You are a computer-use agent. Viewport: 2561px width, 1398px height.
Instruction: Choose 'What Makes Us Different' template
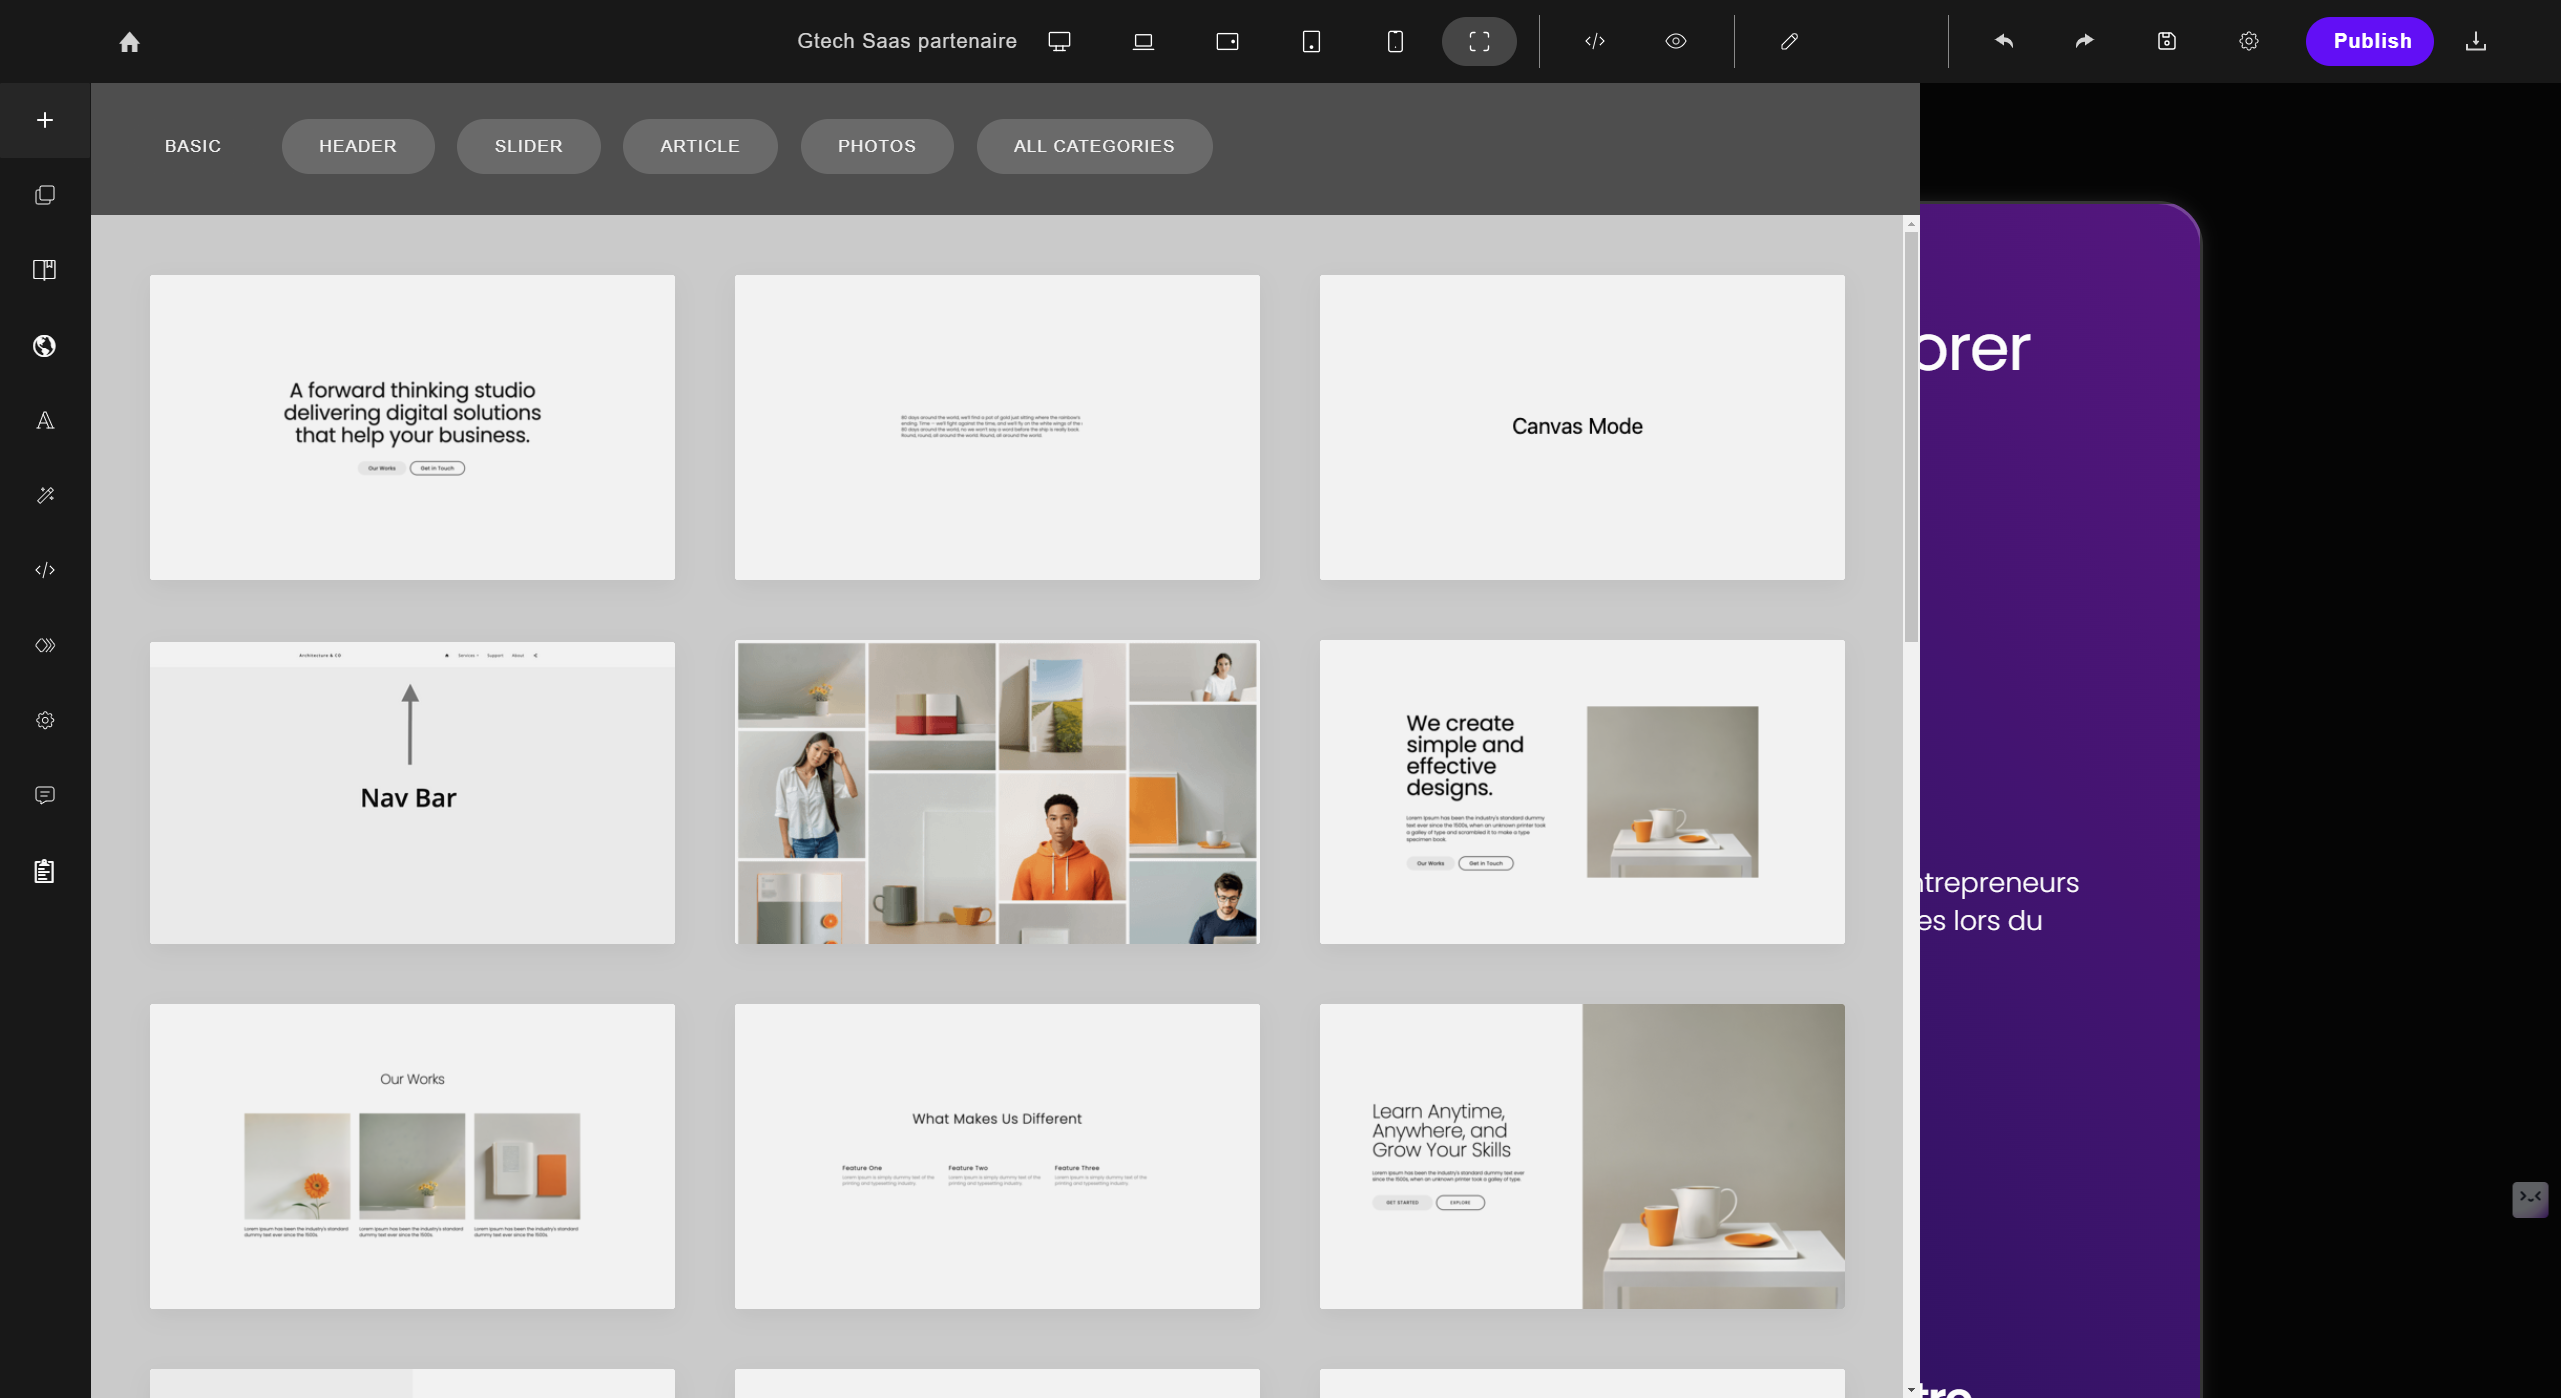point(997,1156)
